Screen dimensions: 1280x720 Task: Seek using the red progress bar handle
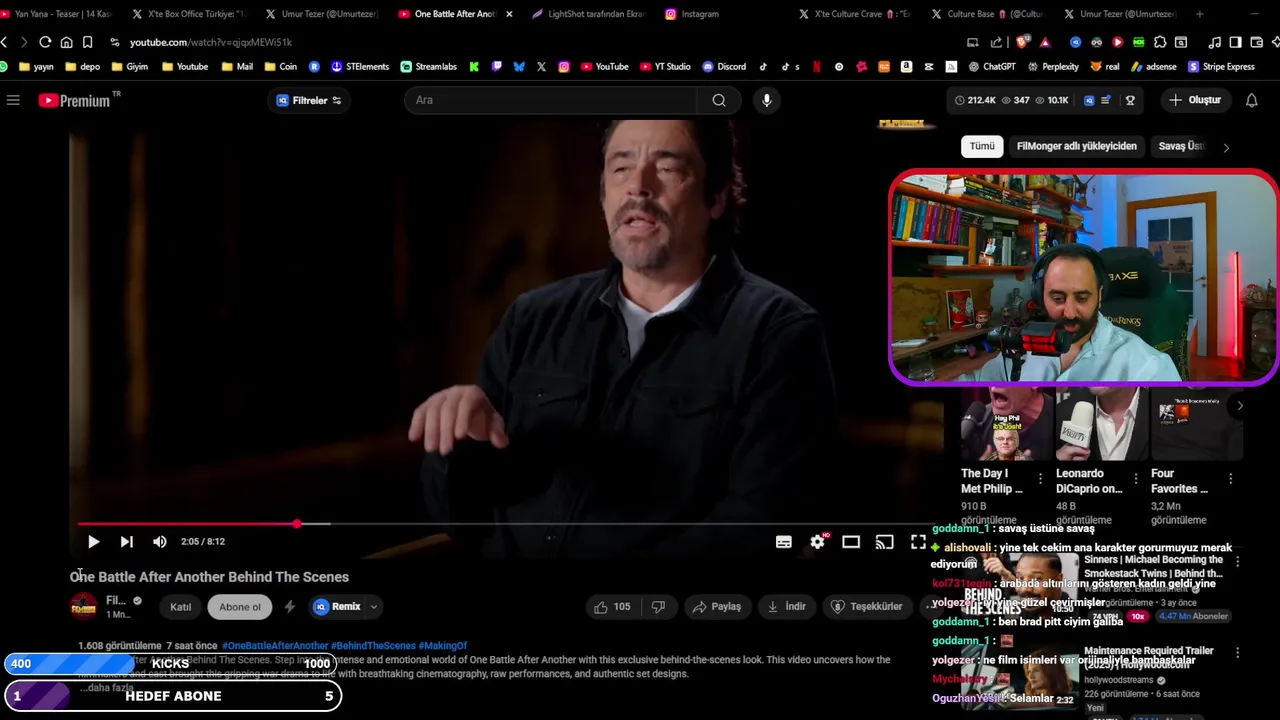pos(297,524)
